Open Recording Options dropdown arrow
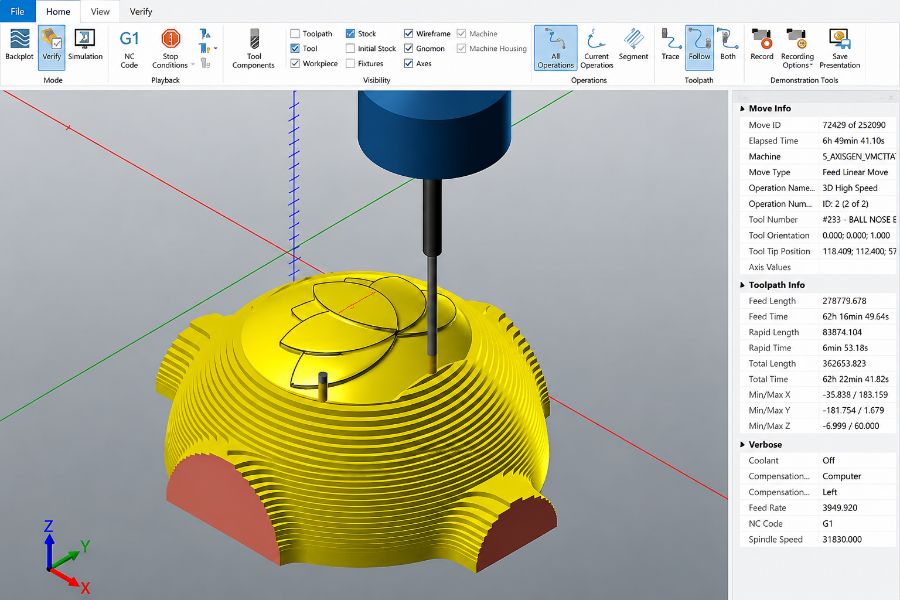The image size is (900, 600). point(811,65)
